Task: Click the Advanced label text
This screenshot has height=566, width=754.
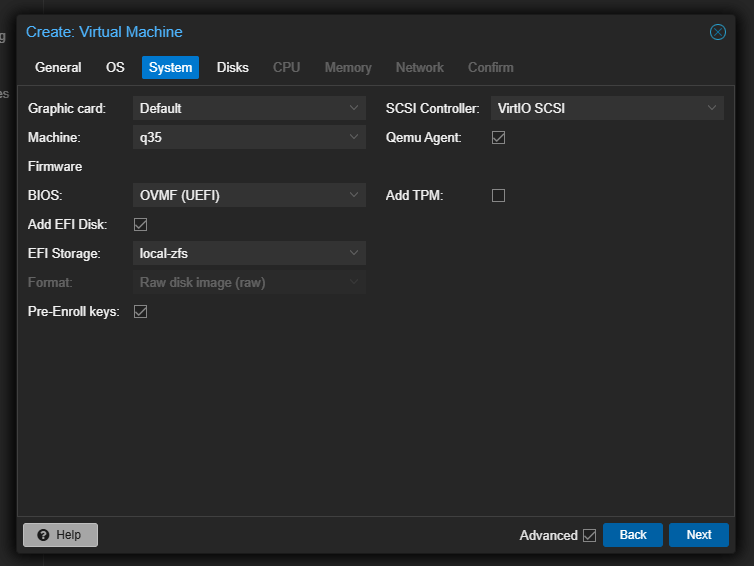Action: click(548, 535)
